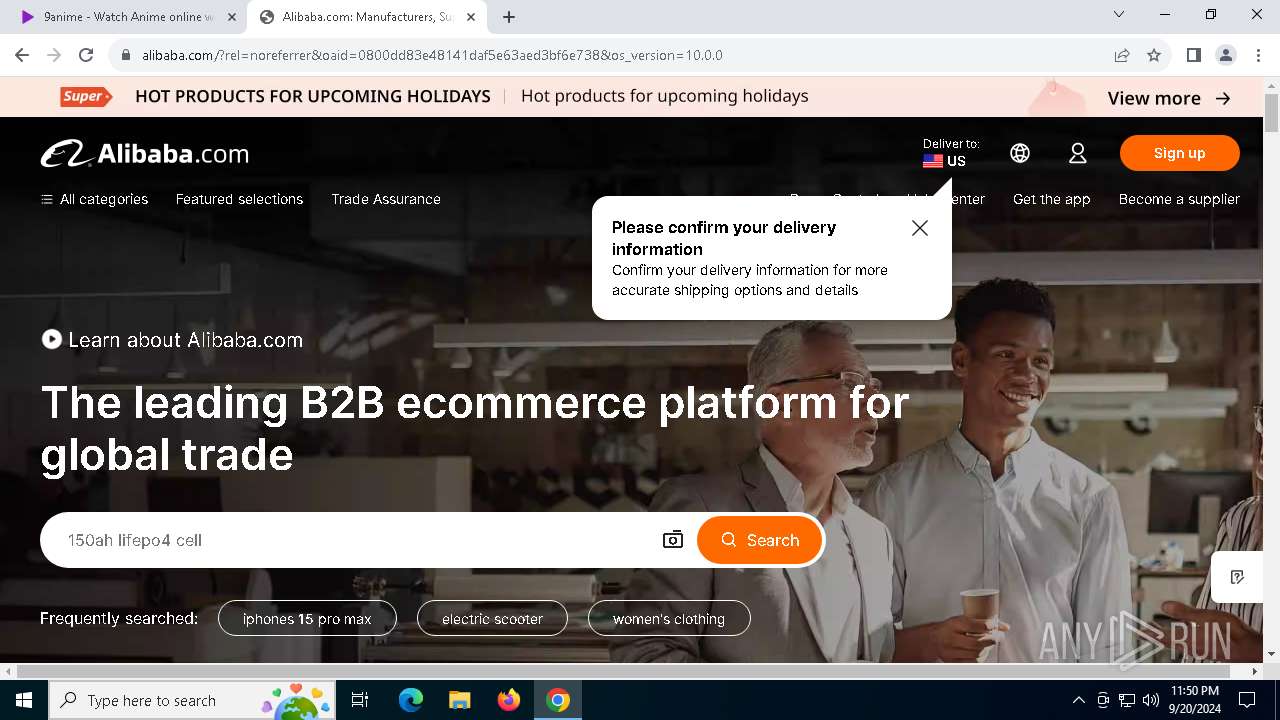Launch Microsoft Edge from taskbar
This screenshot has height=720, width=1280.
[411, 700]
